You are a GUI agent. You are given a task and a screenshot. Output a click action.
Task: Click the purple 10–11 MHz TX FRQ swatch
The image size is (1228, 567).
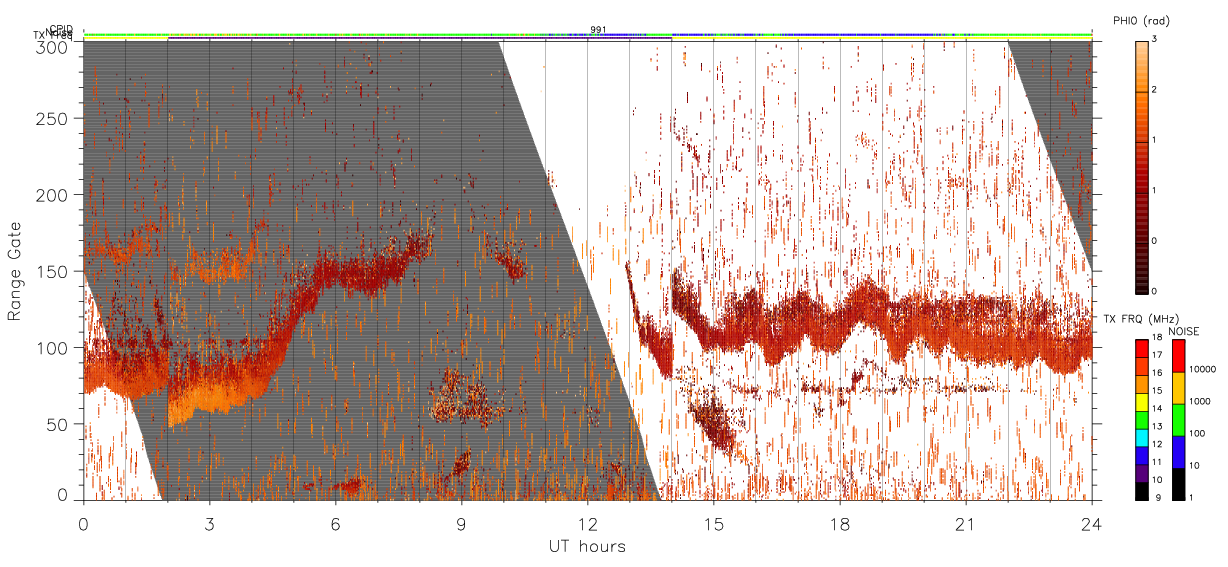point(1141,472)
